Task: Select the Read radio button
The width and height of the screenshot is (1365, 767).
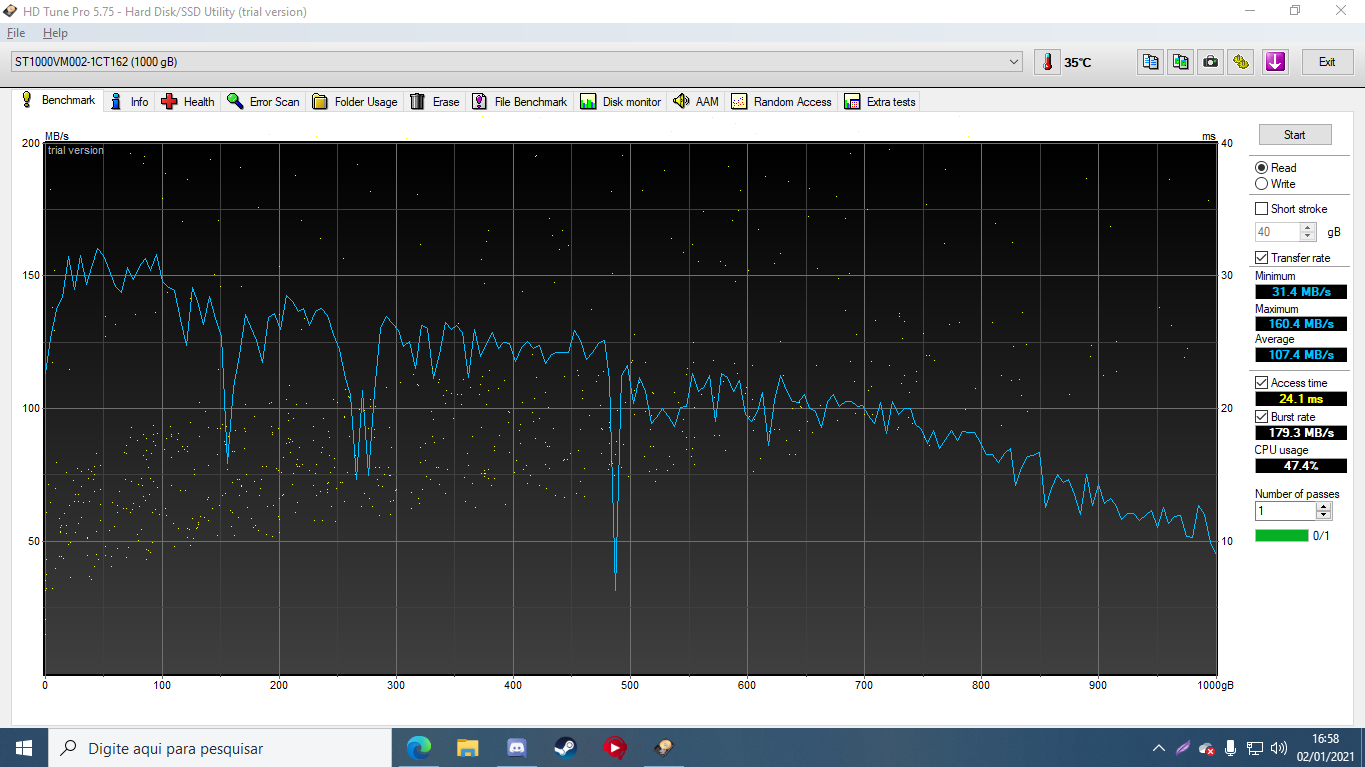Action: [1262, 168]
